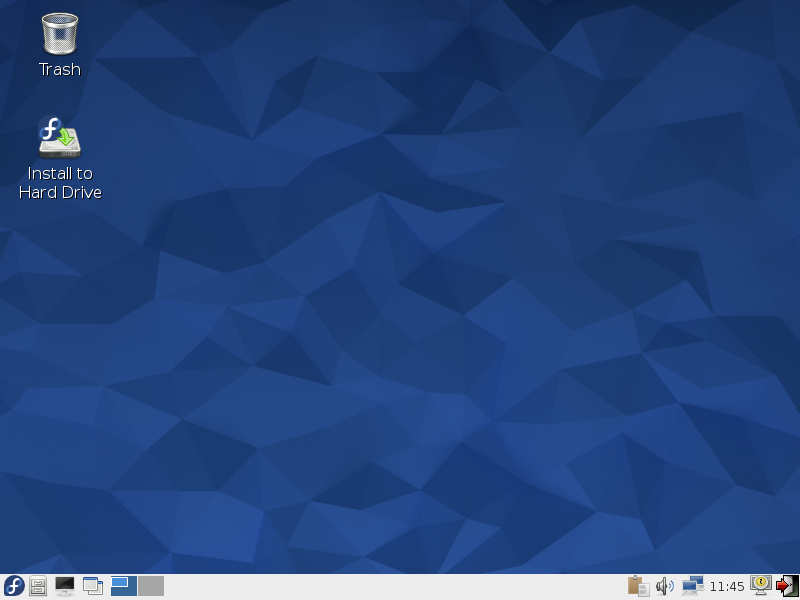
Task: Click the logout door icon
Action: tap(787, 586)
